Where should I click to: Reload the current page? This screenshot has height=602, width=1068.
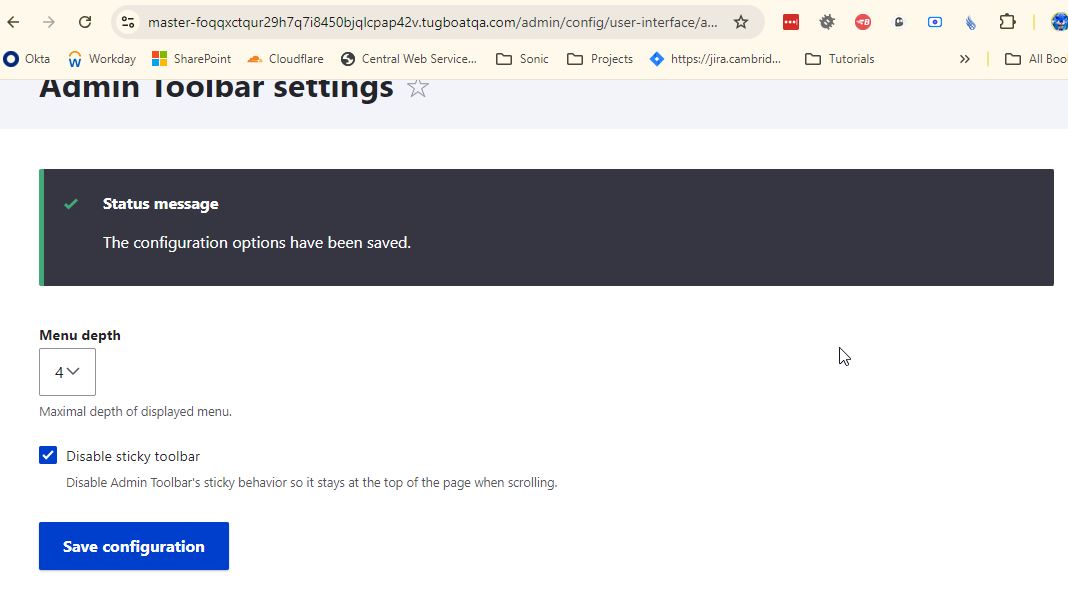pyautogui.click(x=84, y=22)
